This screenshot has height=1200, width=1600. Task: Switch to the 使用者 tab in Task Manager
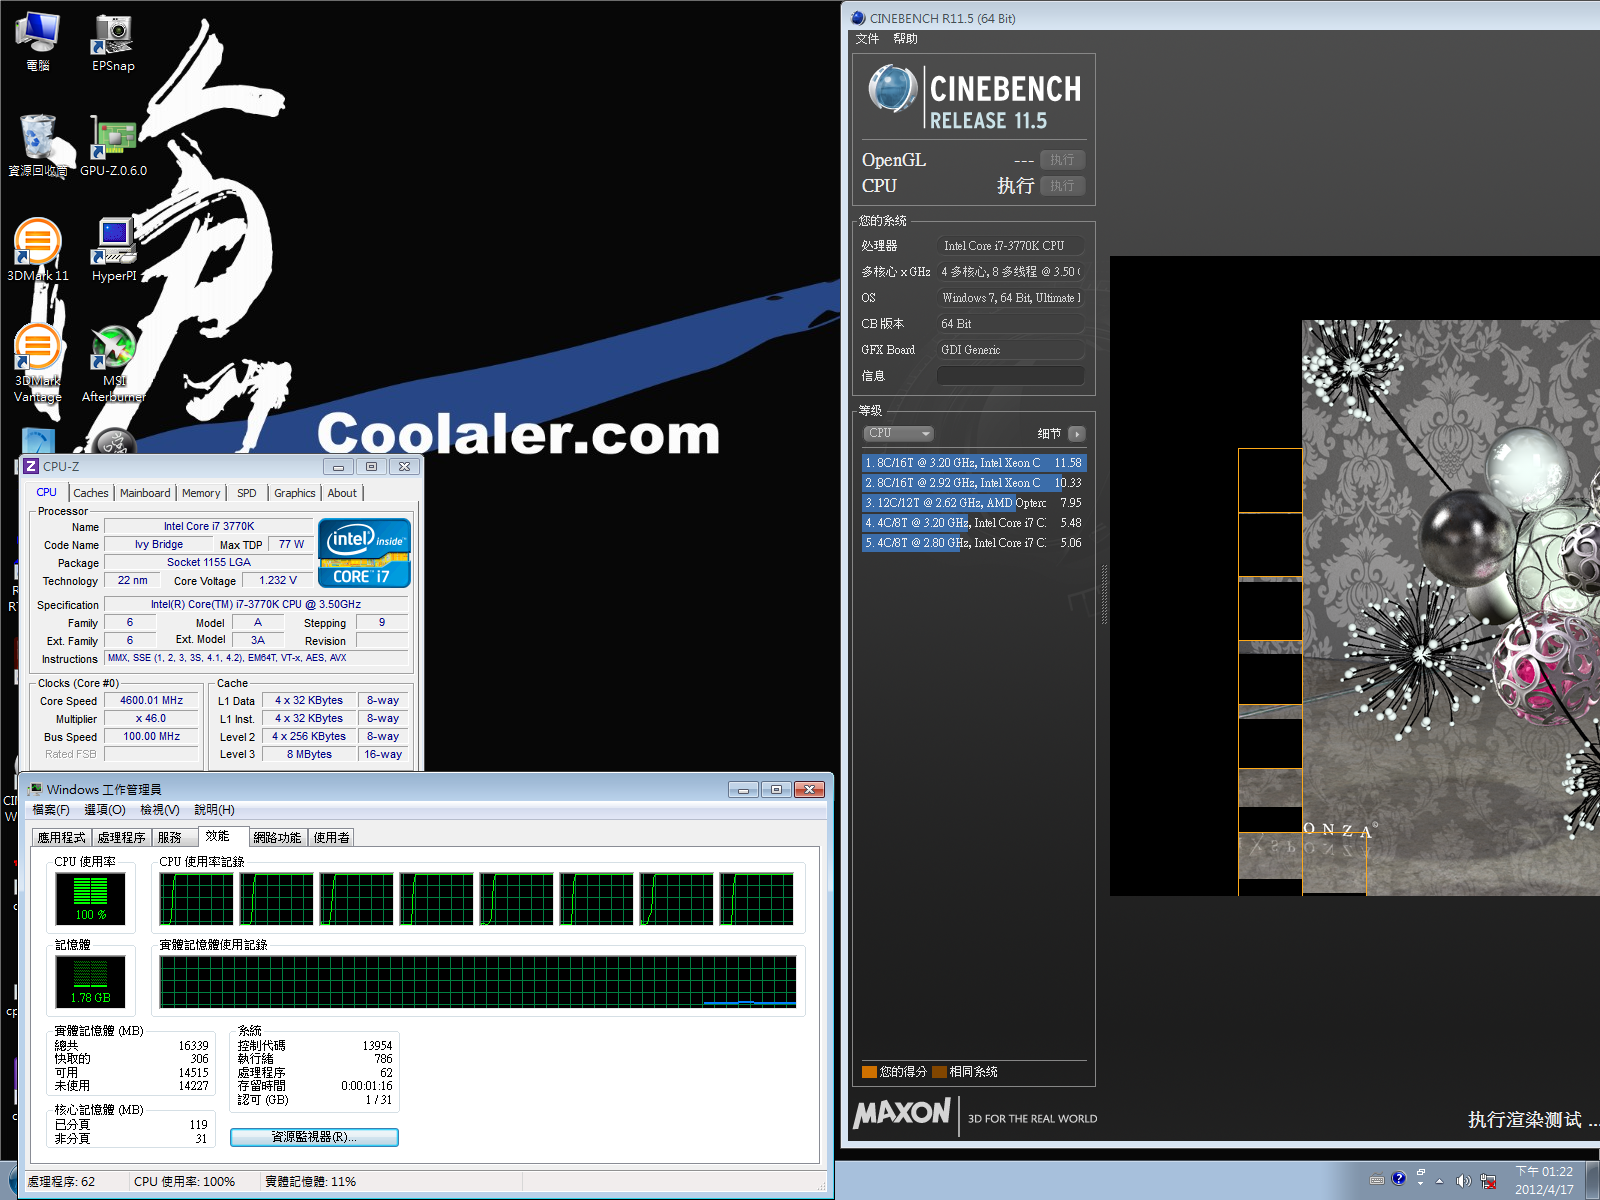tap(331, 838)
